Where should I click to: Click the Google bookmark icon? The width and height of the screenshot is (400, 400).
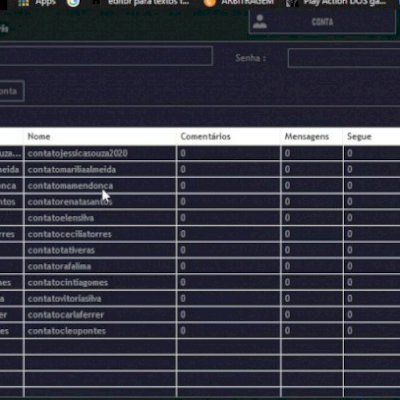pyautogui.click(x=73, y=3)
